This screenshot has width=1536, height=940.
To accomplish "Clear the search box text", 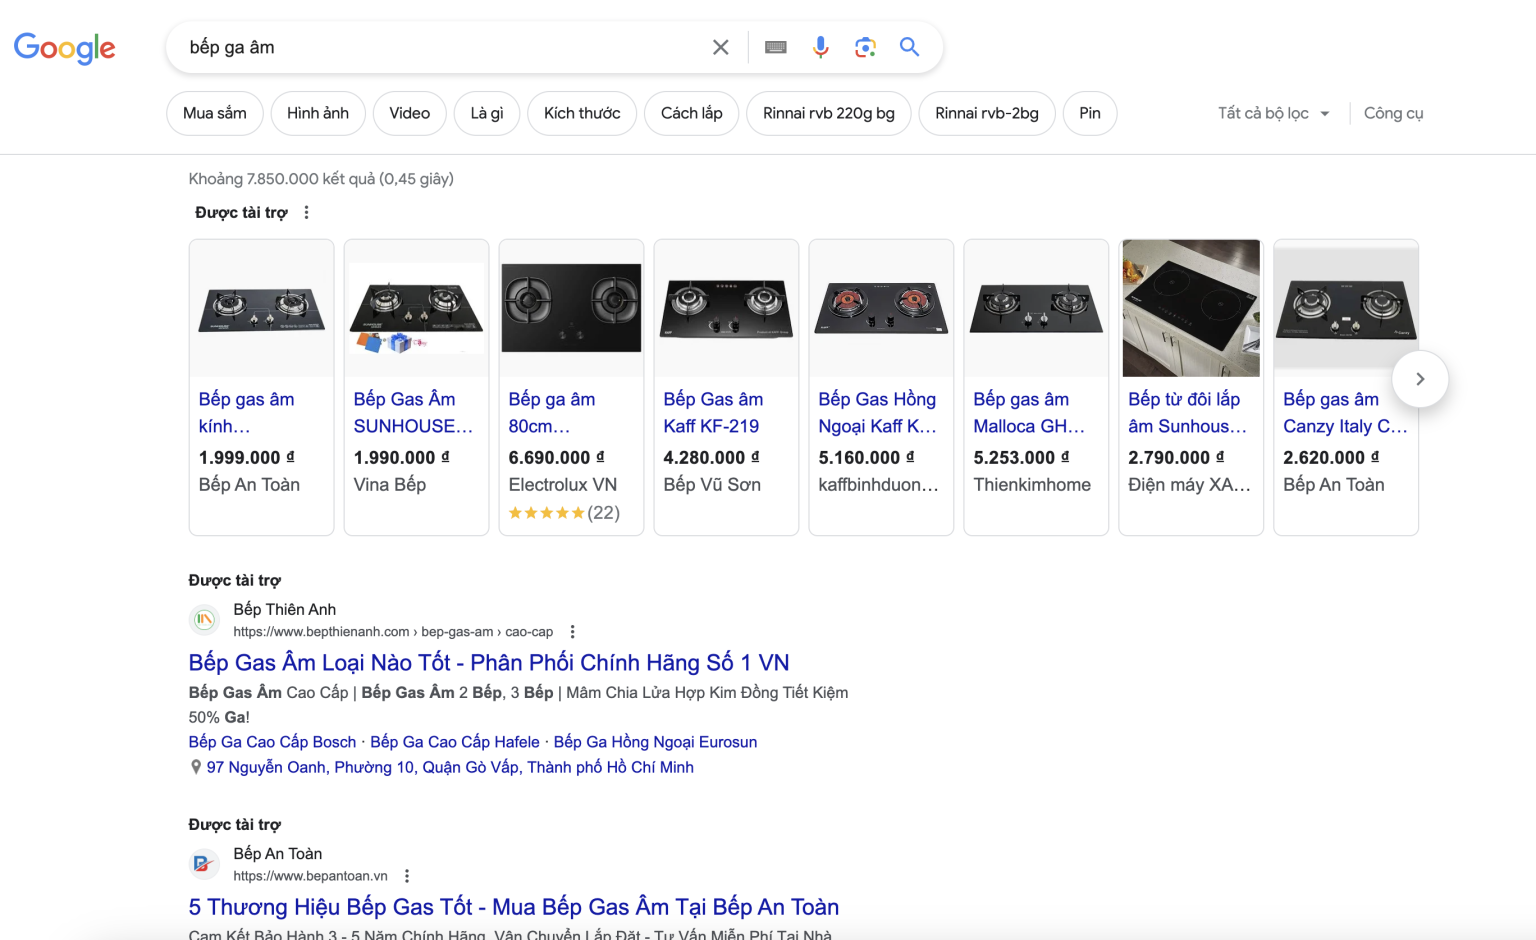I will tap(720, 47).
